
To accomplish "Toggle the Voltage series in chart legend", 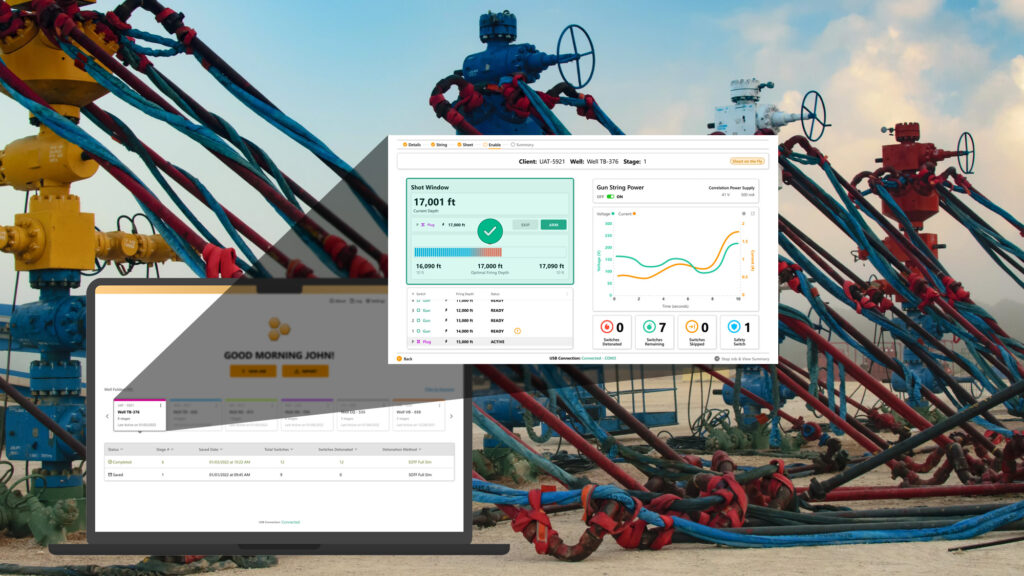I will click(x=606, y=213).
